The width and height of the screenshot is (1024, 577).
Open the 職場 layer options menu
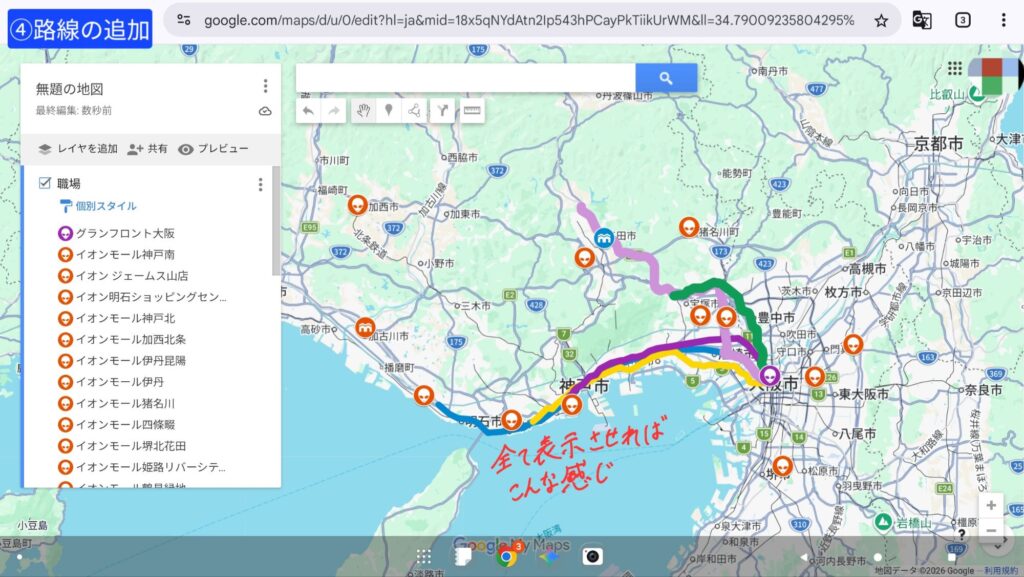click(x=260, y=184)
